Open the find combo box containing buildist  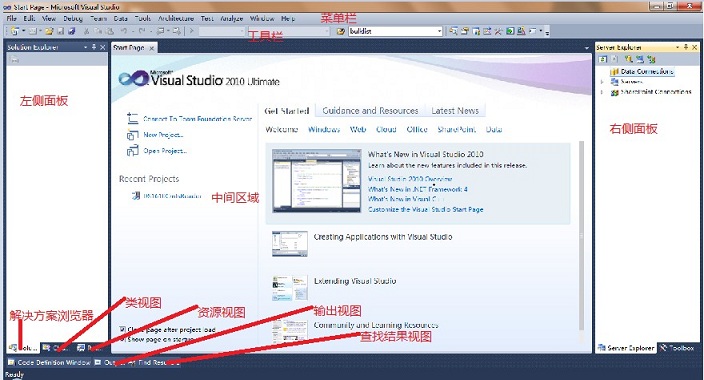pos(439,31)
